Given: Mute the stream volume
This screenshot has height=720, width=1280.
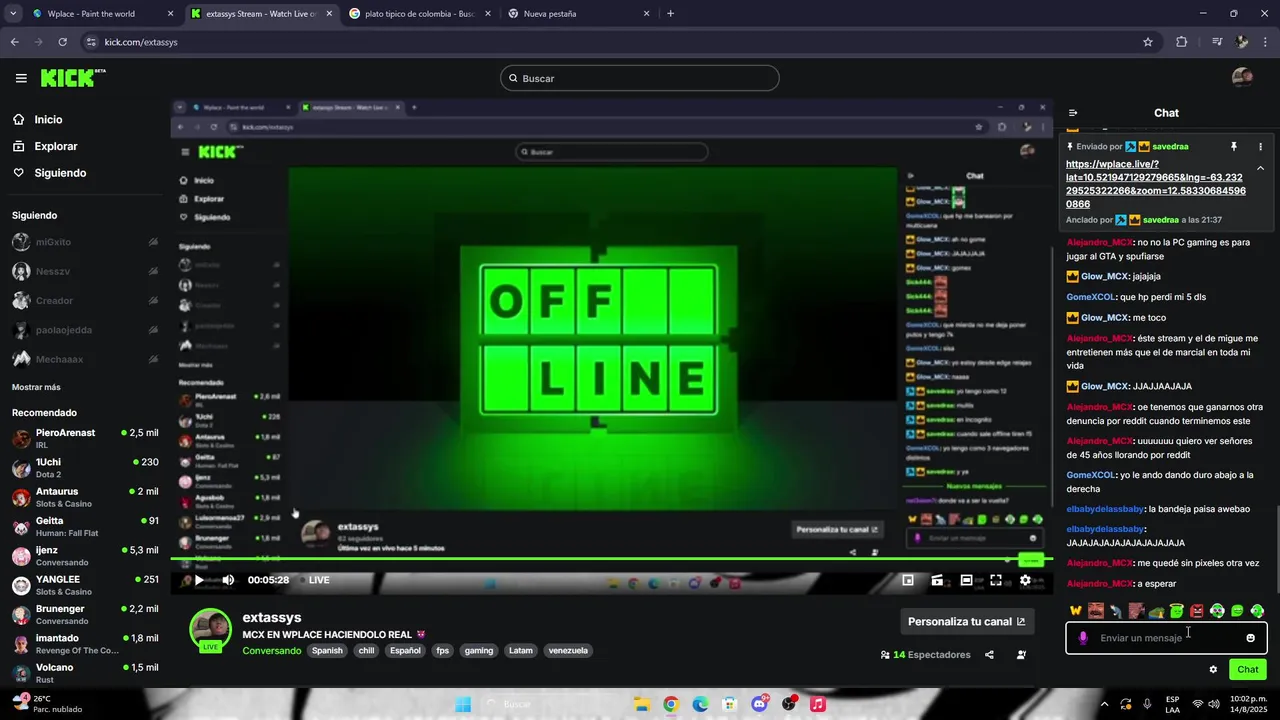Looking at the screenshot, I should tap(228, 580).
